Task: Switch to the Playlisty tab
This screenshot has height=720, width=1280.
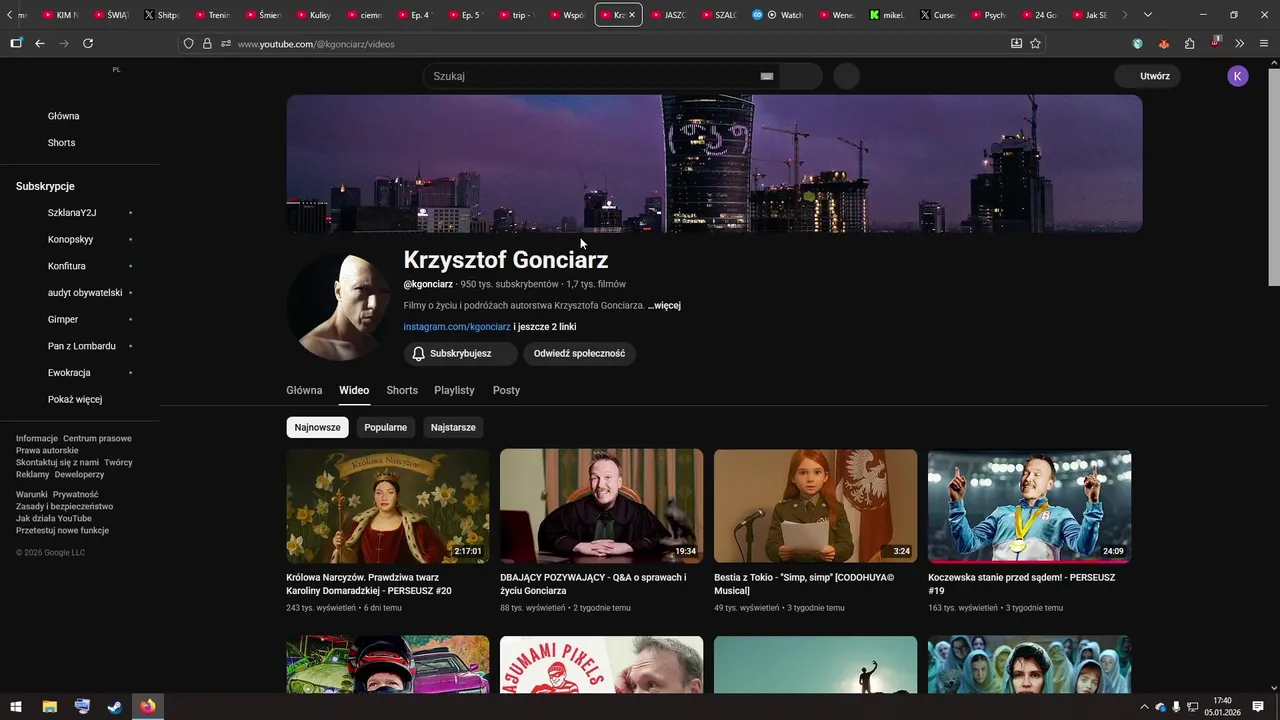Action: click(454, 391)
